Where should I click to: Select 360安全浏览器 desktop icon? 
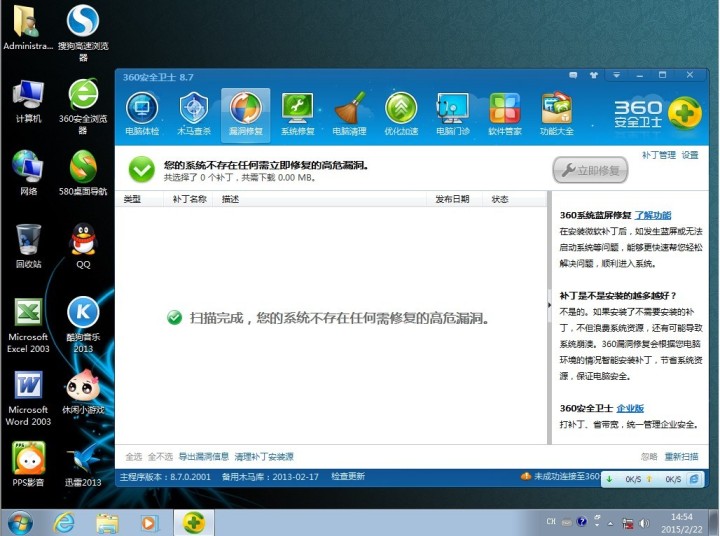click(83, 106)
